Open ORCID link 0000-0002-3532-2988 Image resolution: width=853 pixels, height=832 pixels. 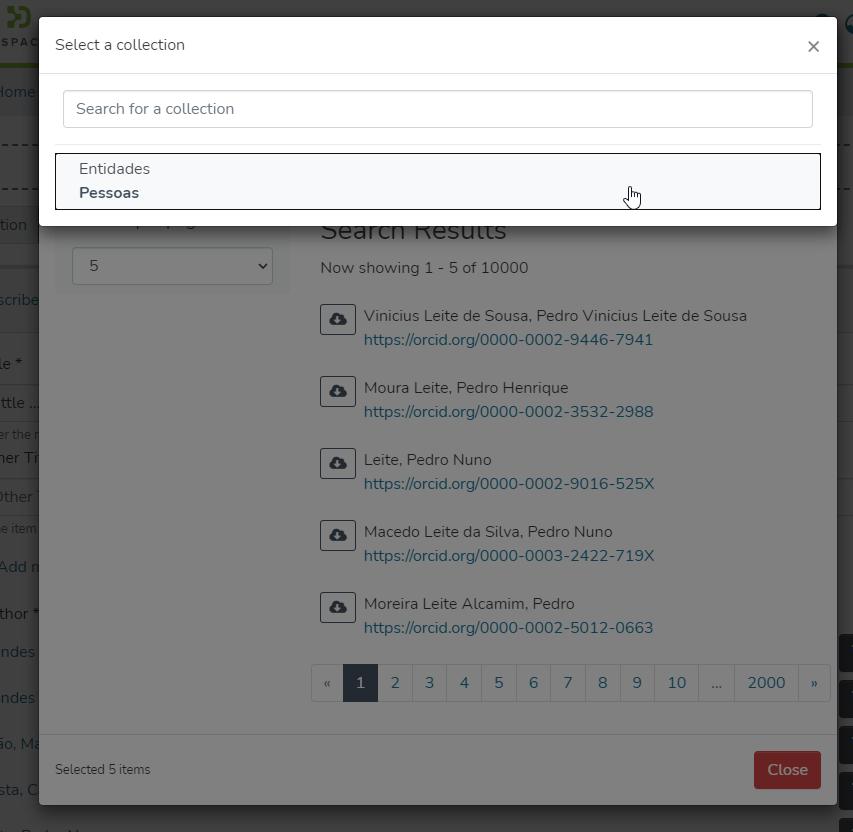coord(508,412)
